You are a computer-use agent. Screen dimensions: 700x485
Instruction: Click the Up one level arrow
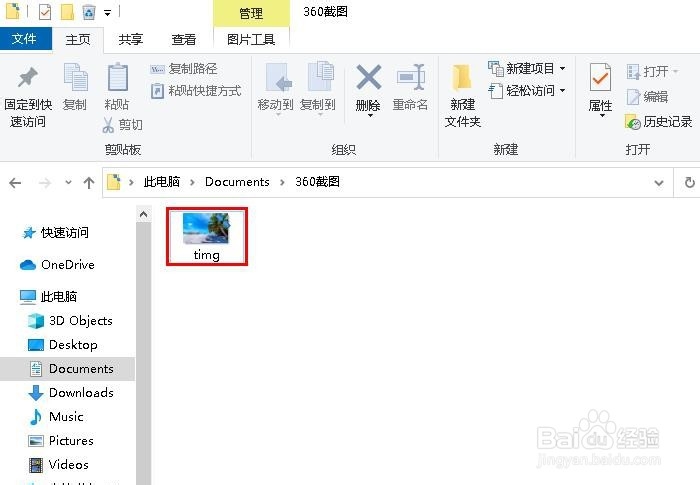89,183
